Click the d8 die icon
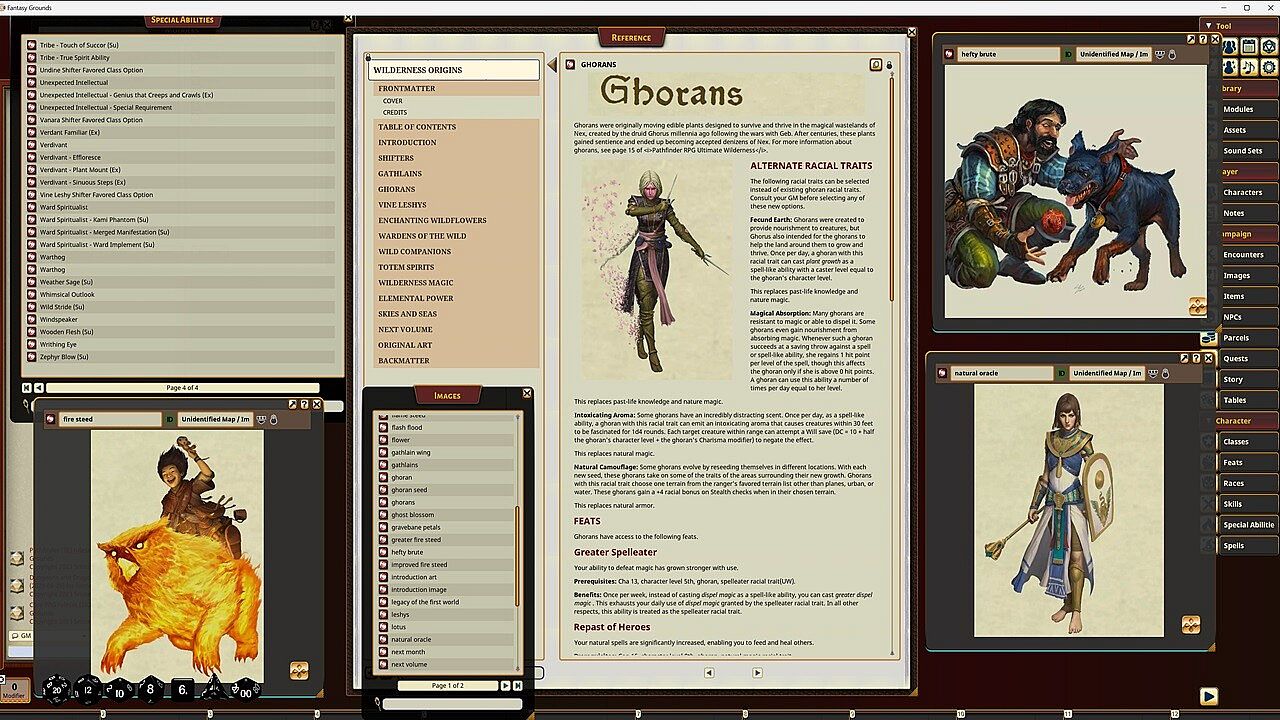Viewport: 1280px width, 720px height. point(151,688)
